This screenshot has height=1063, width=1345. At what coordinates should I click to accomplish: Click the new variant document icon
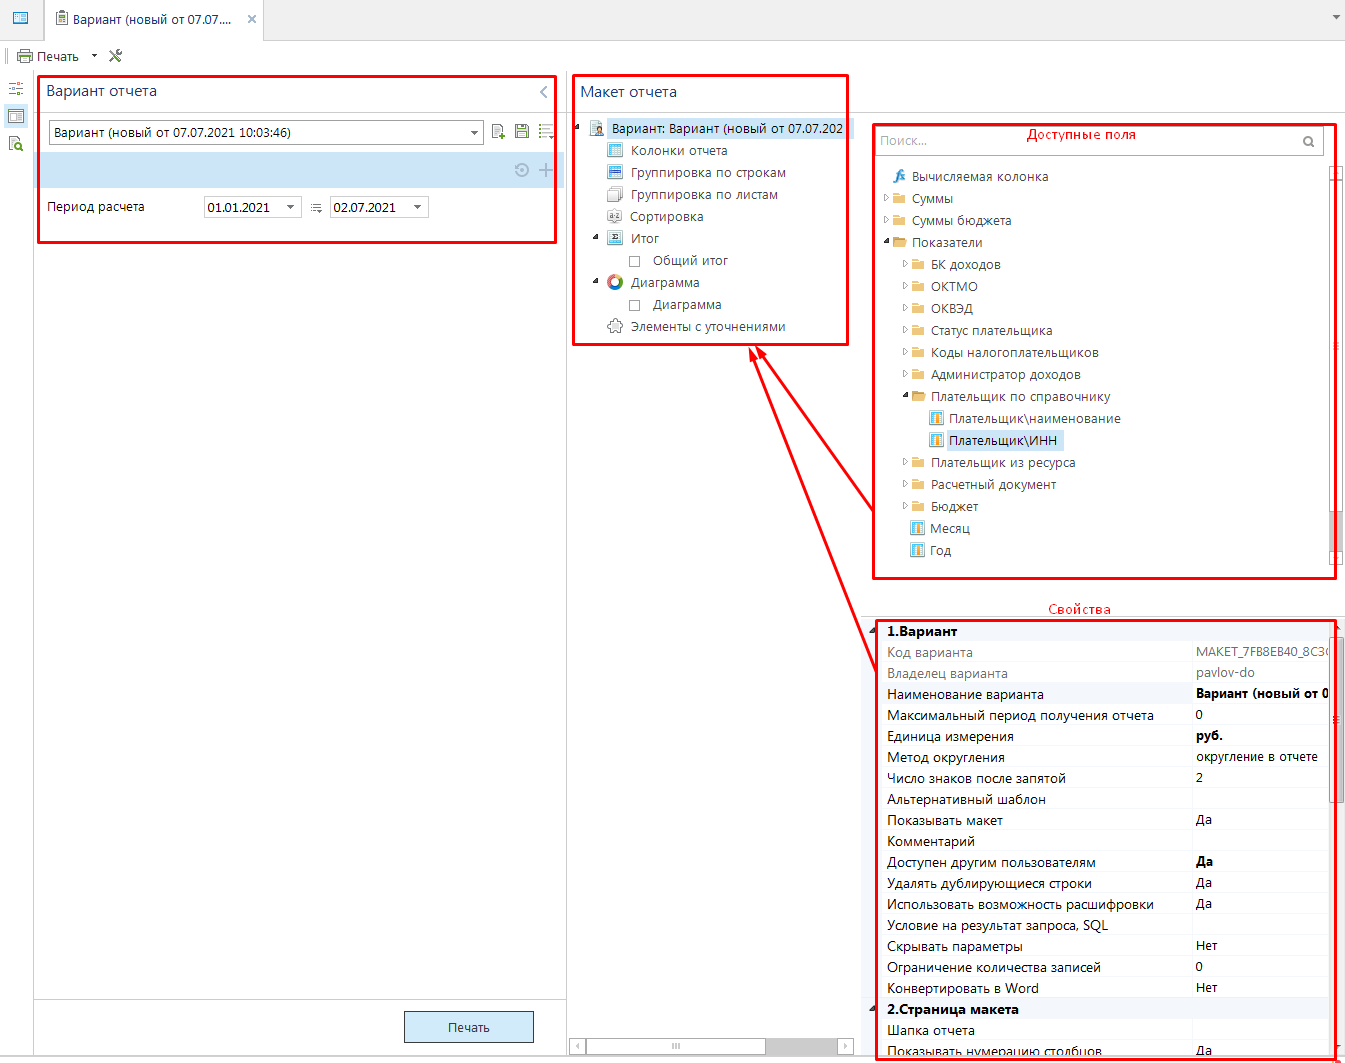[498, 131]
